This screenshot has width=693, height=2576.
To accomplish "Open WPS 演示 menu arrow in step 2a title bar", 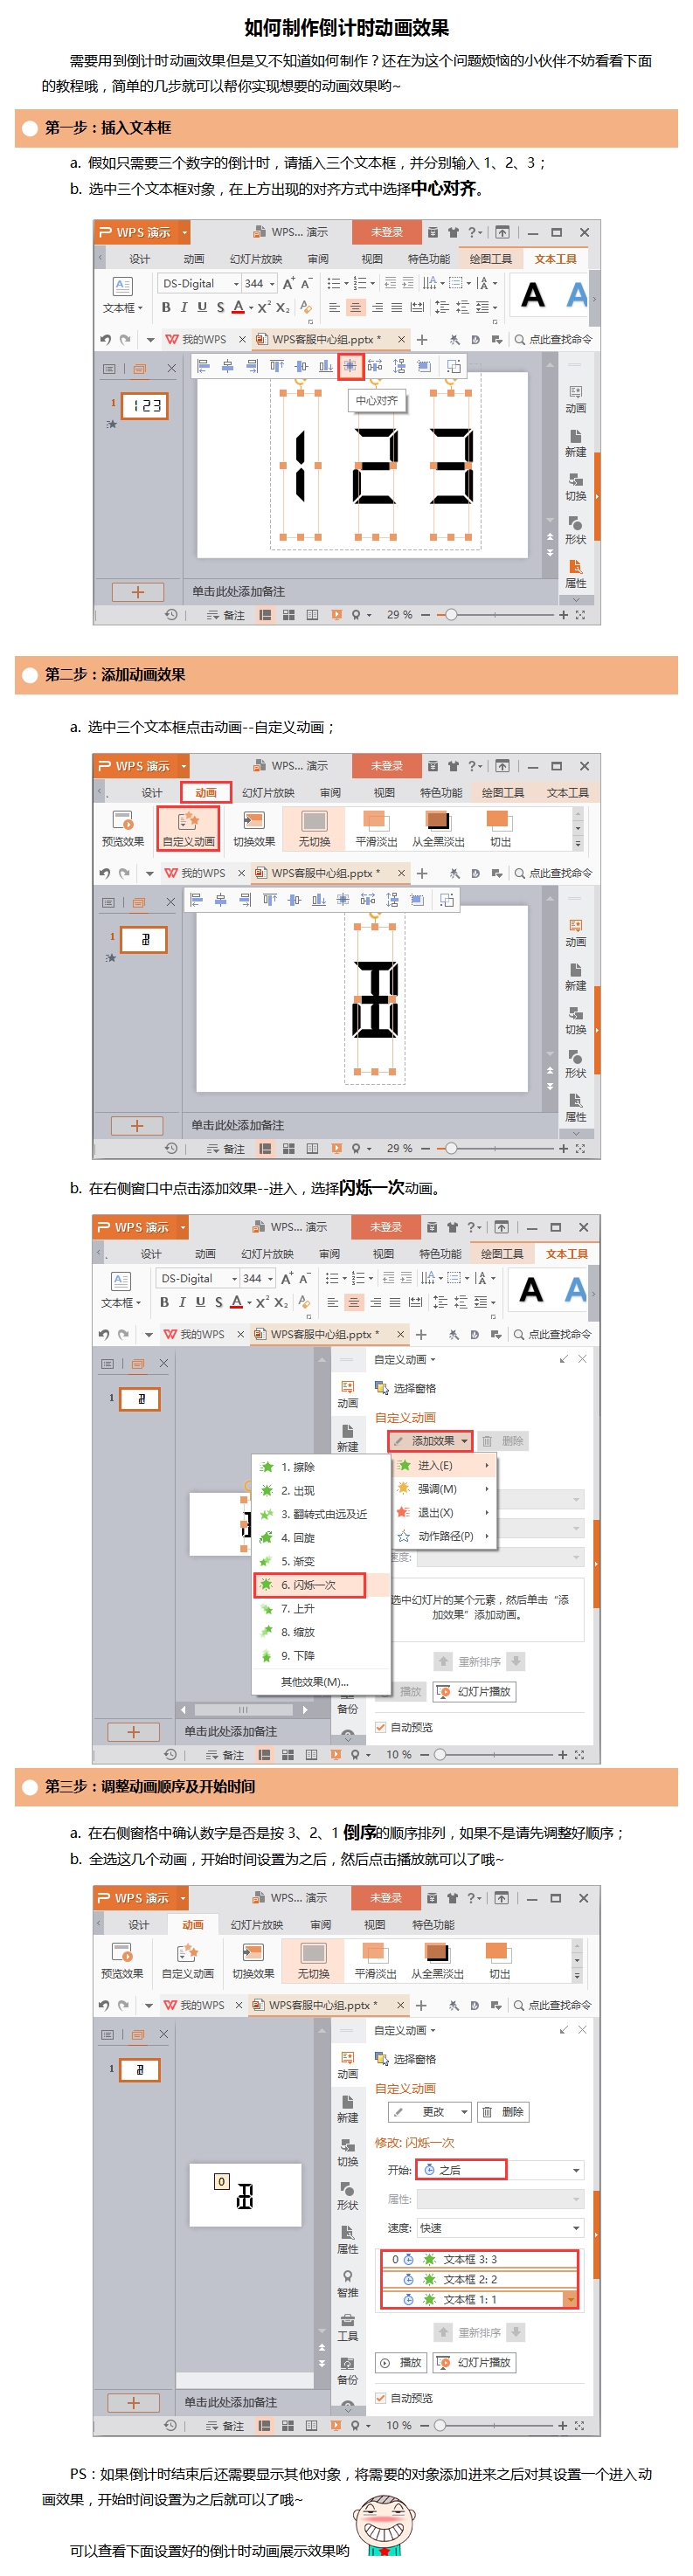I will pos(184,766).
